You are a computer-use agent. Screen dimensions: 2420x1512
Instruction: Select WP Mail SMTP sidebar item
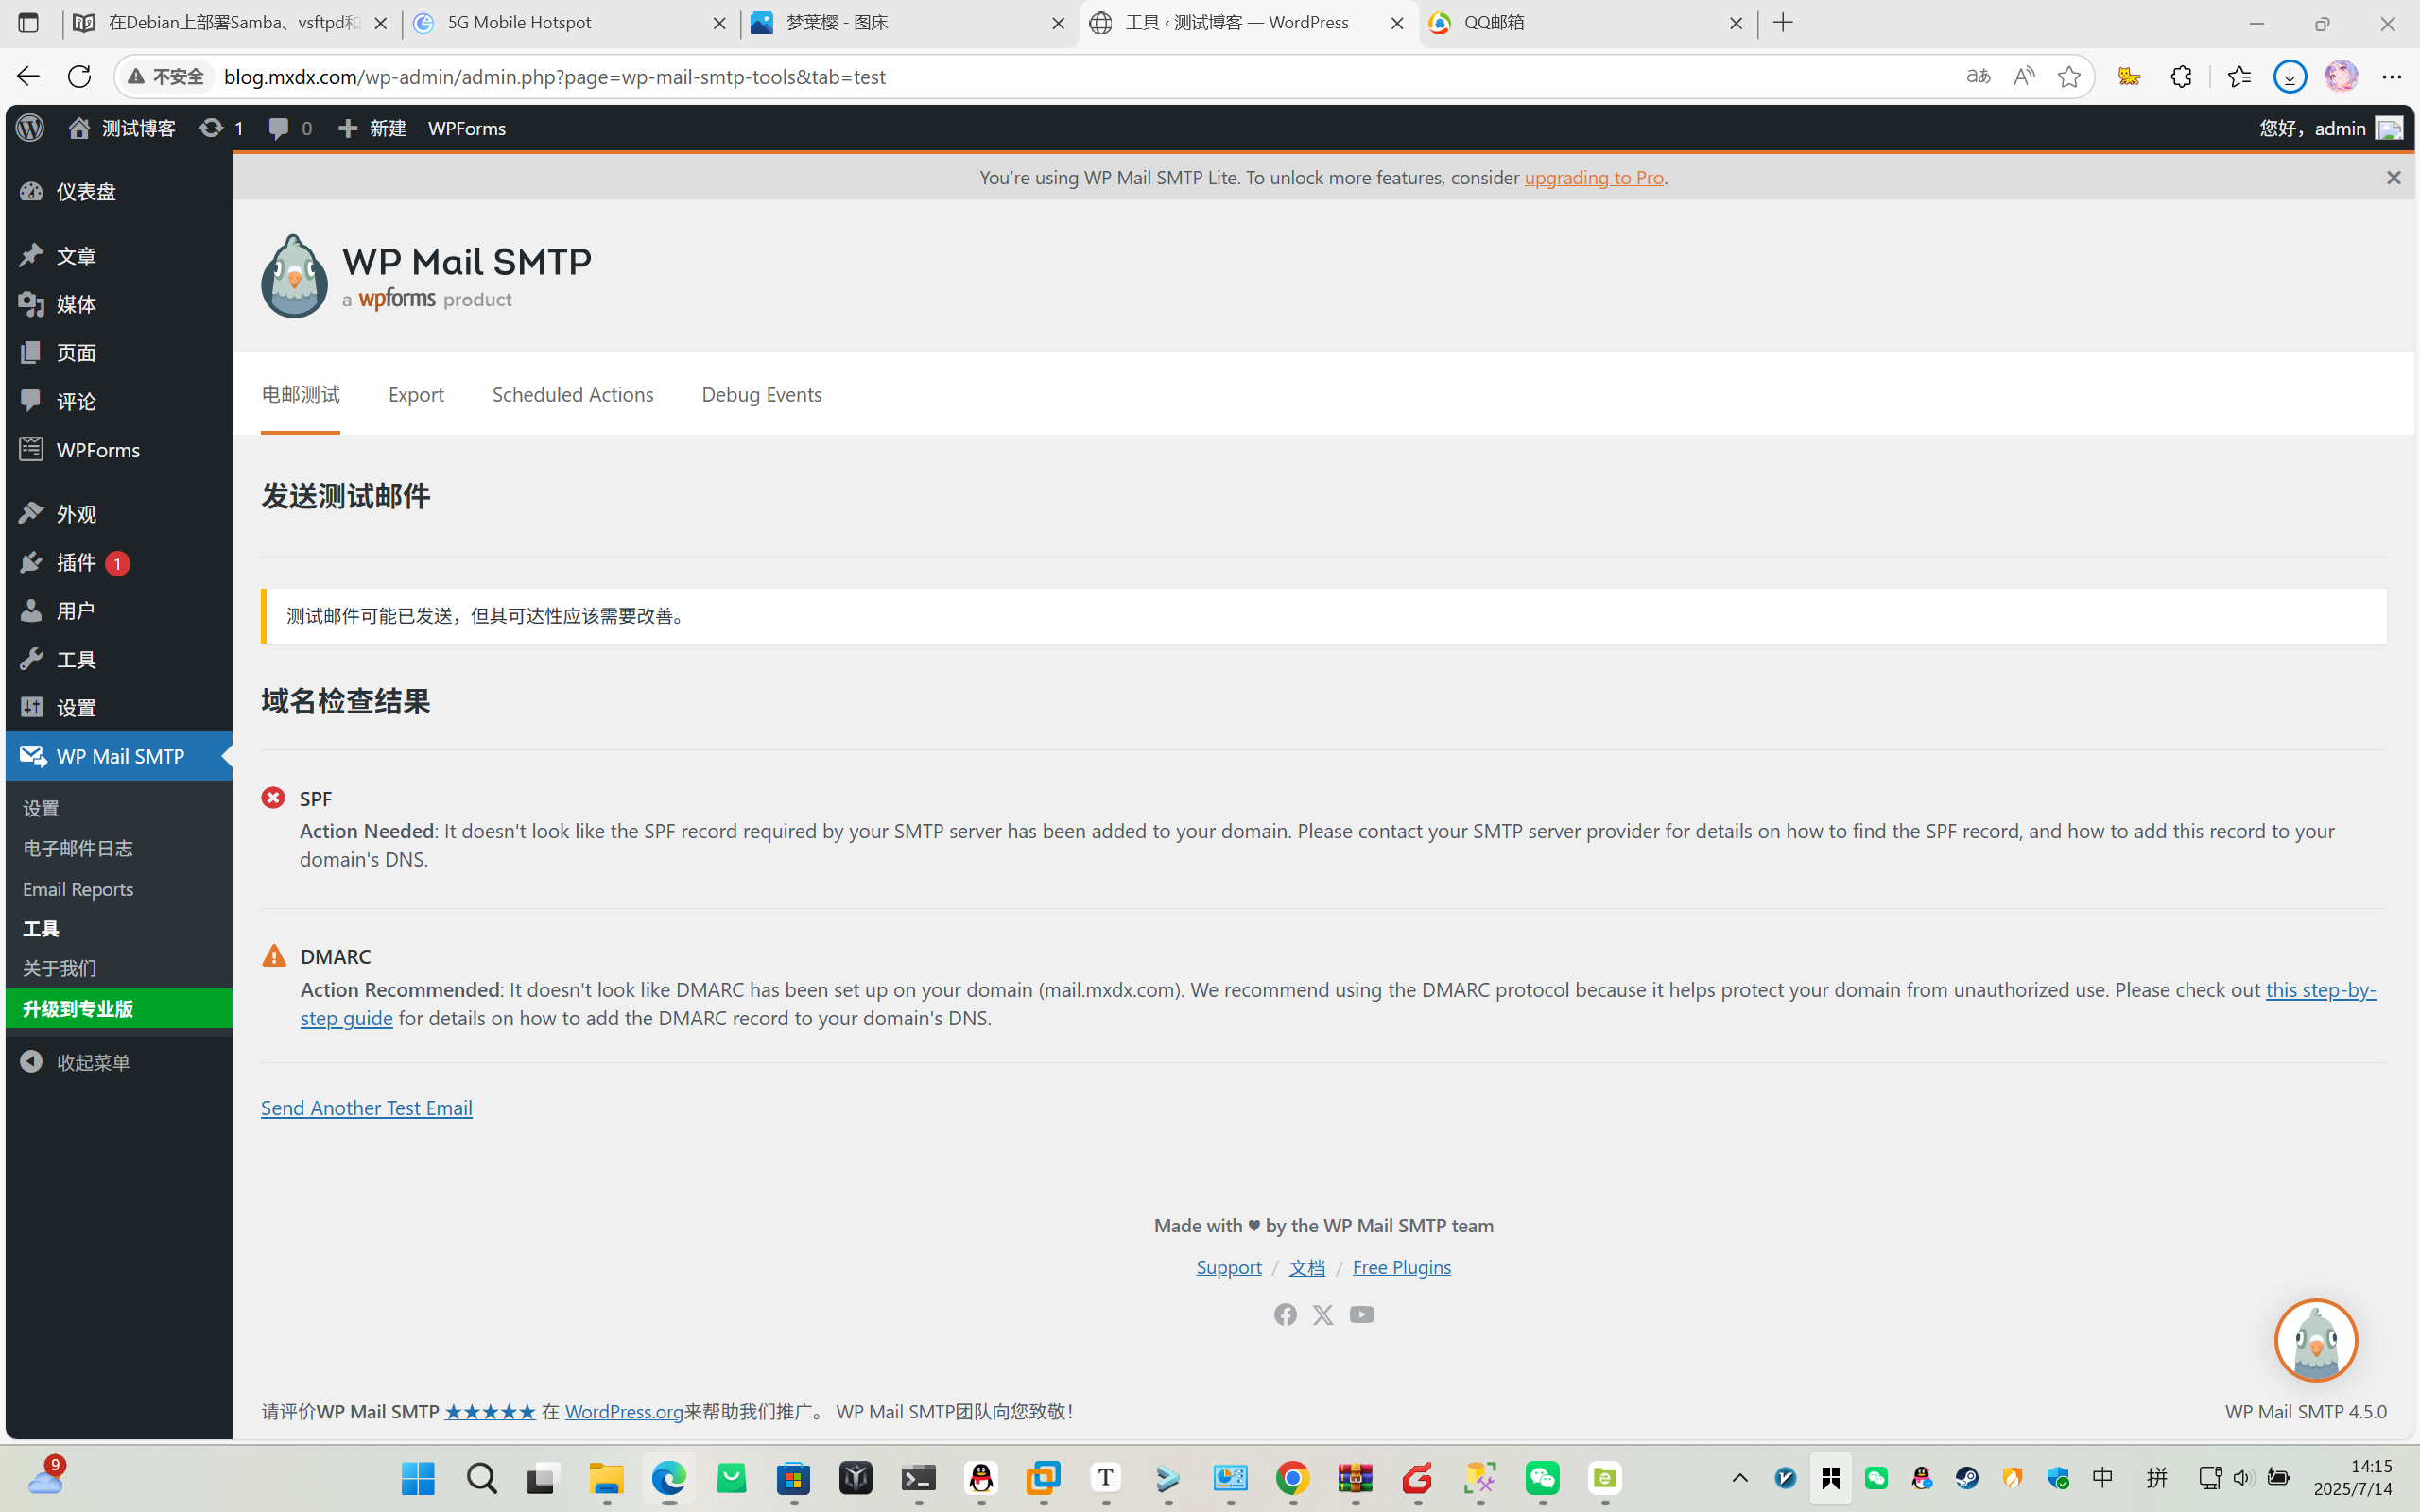pyautogui.click(x=119, y=756)
